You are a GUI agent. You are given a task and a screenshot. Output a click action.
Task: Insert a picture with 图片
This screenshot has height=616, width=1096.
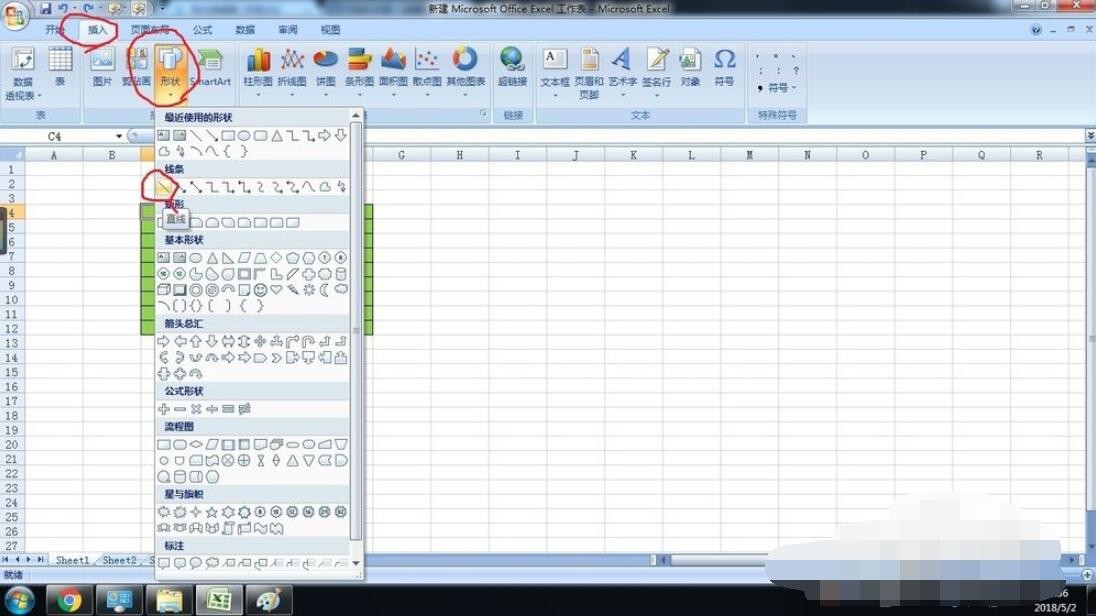[102, 68]
